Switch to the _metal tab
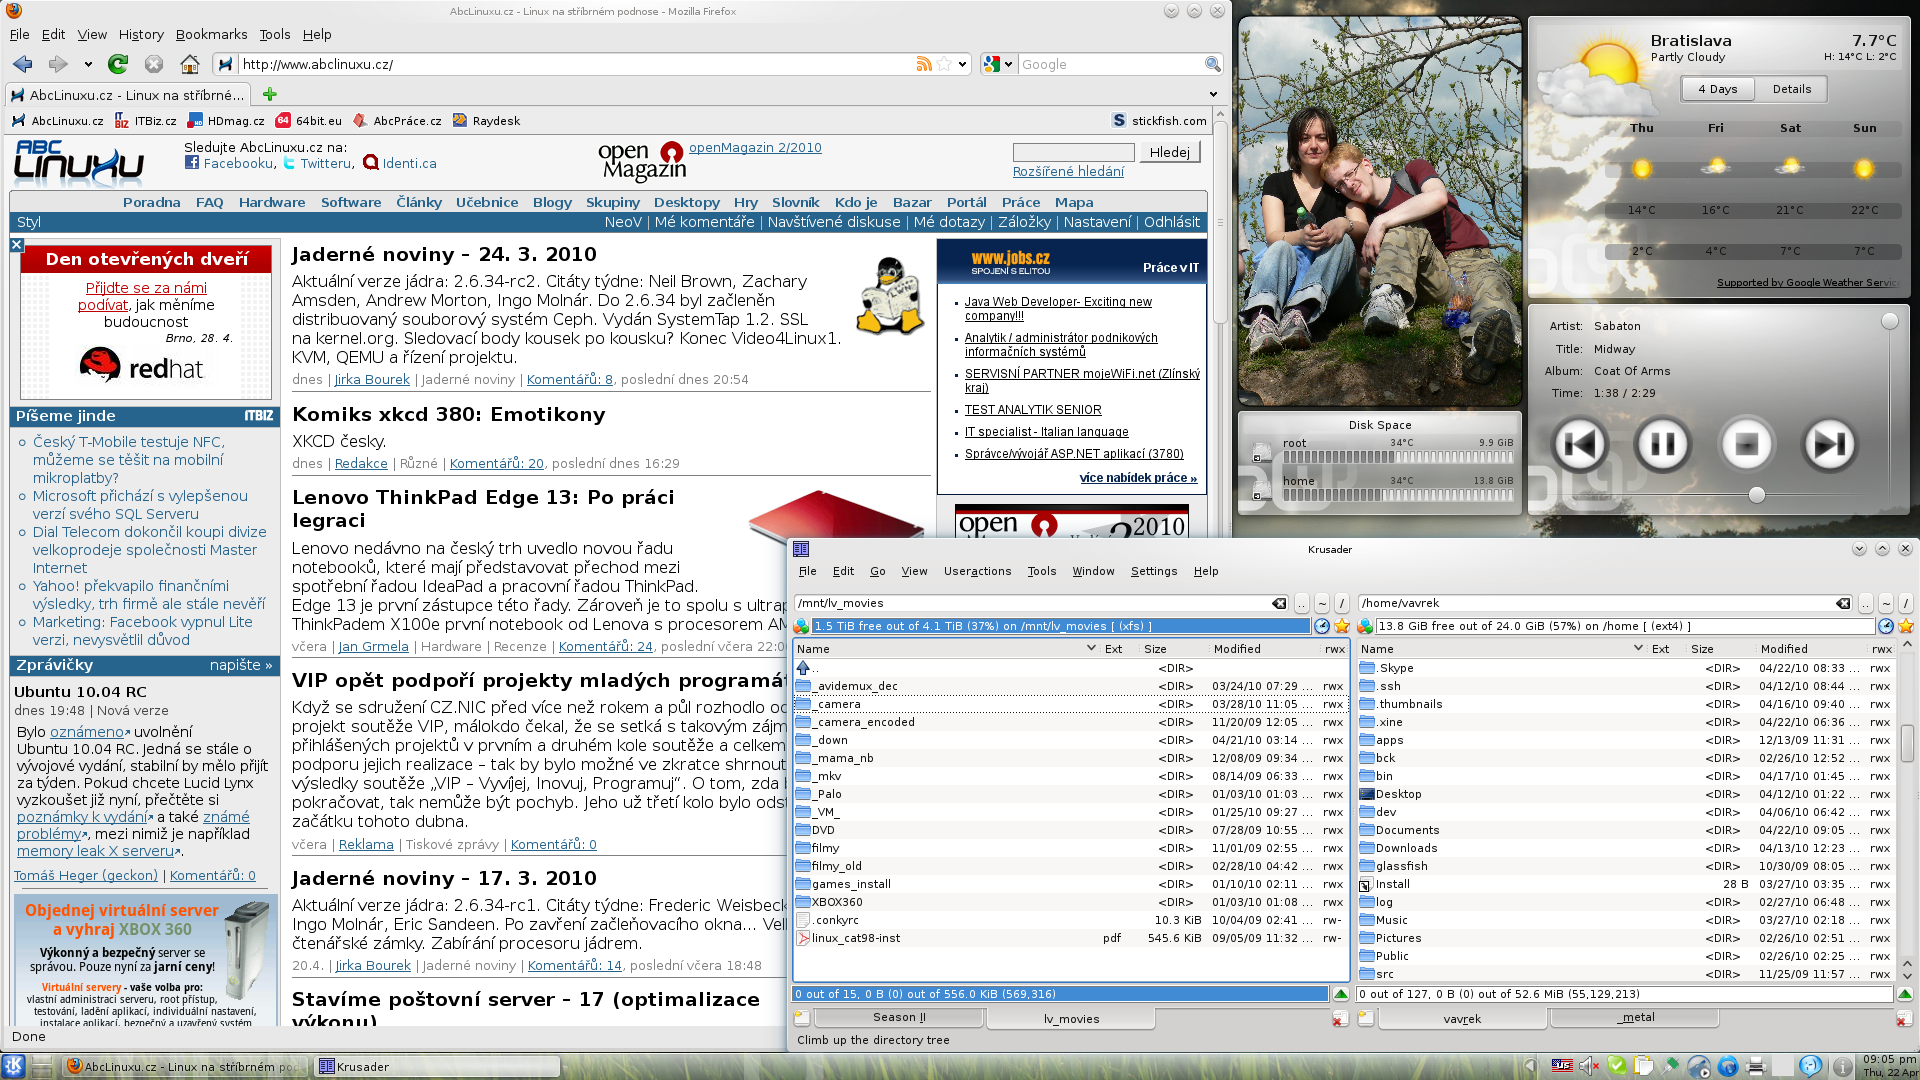This screenshot has height=1080, width=1920. (1636, 1017)
